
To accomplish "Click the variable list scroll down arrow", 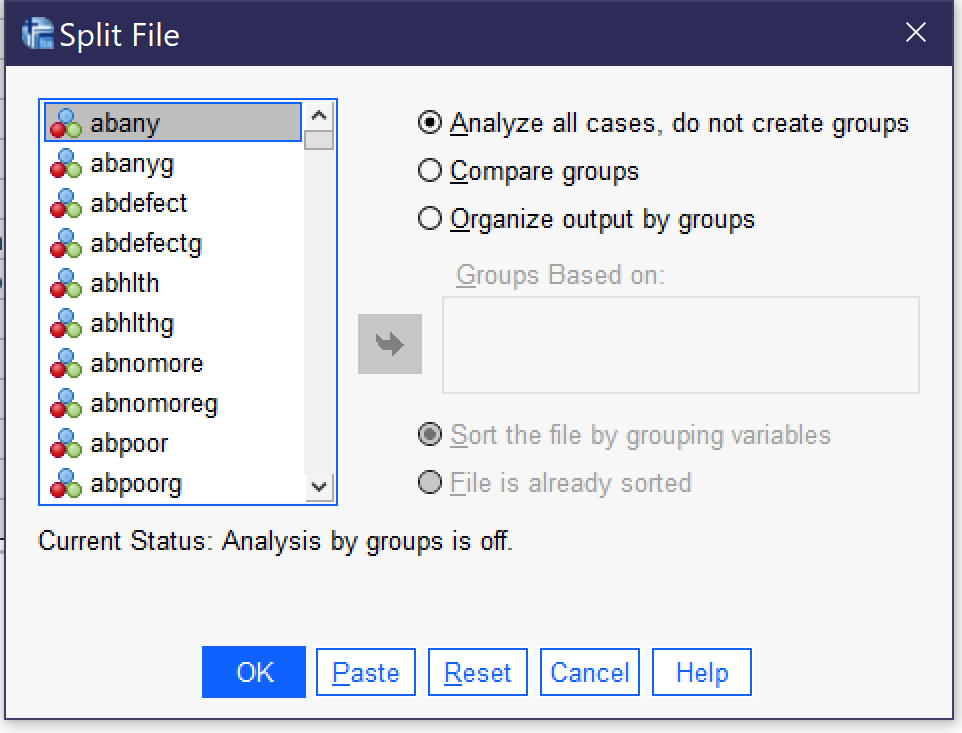I will click(x=318, y=487).
